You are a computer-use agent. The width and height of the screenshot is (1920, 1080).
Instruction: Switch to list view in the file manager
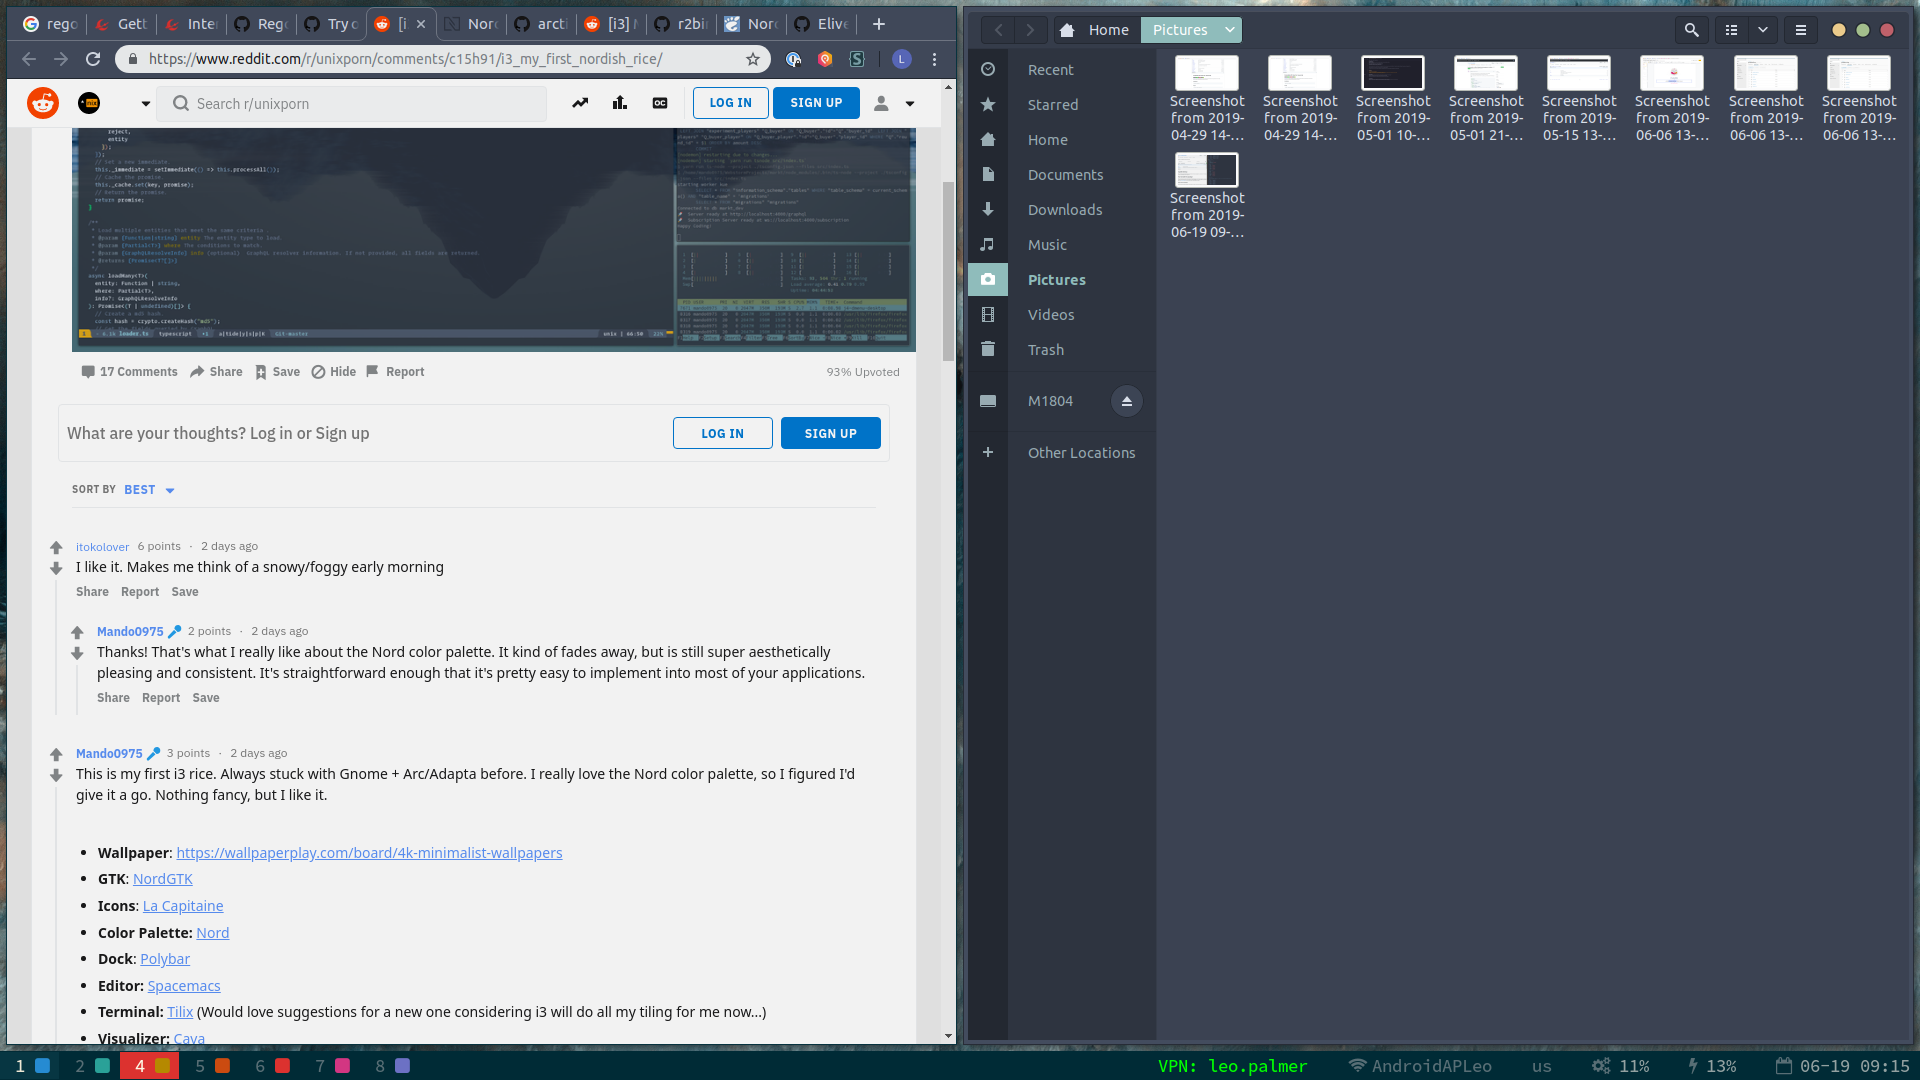[x=1731, y=30]
